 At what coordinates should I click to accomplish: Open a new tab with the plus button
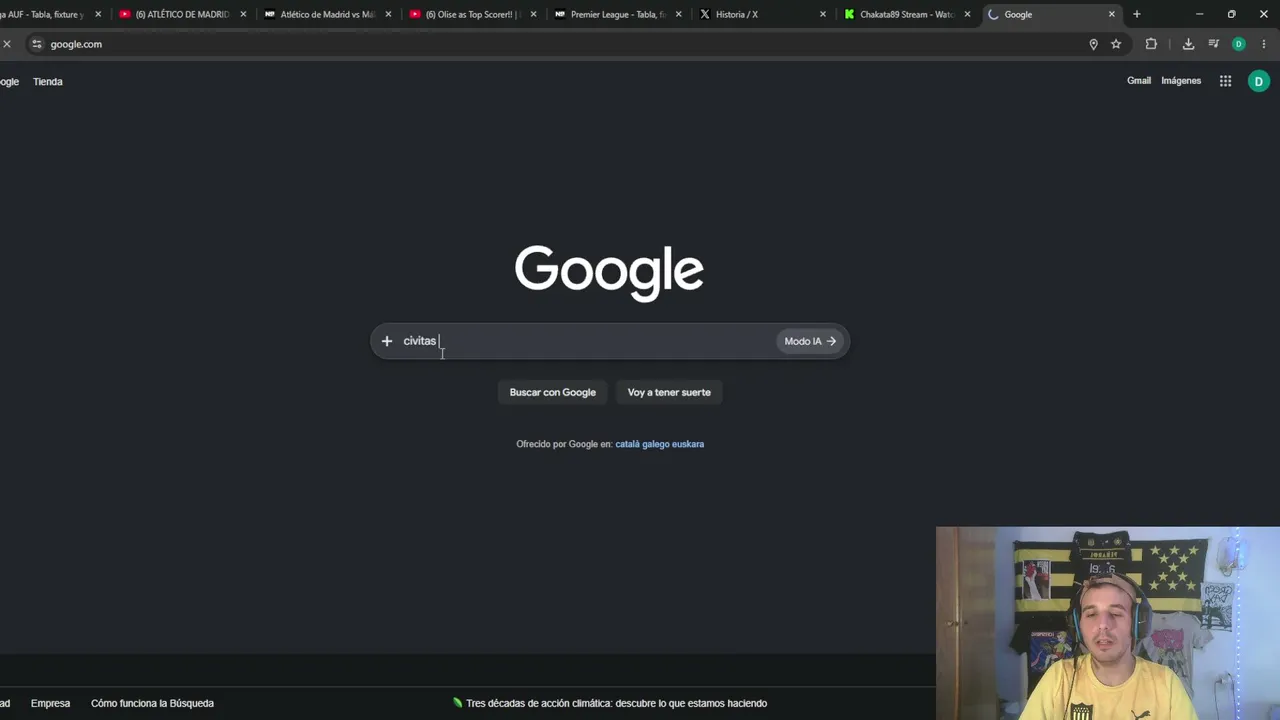tap(1137, 14)
